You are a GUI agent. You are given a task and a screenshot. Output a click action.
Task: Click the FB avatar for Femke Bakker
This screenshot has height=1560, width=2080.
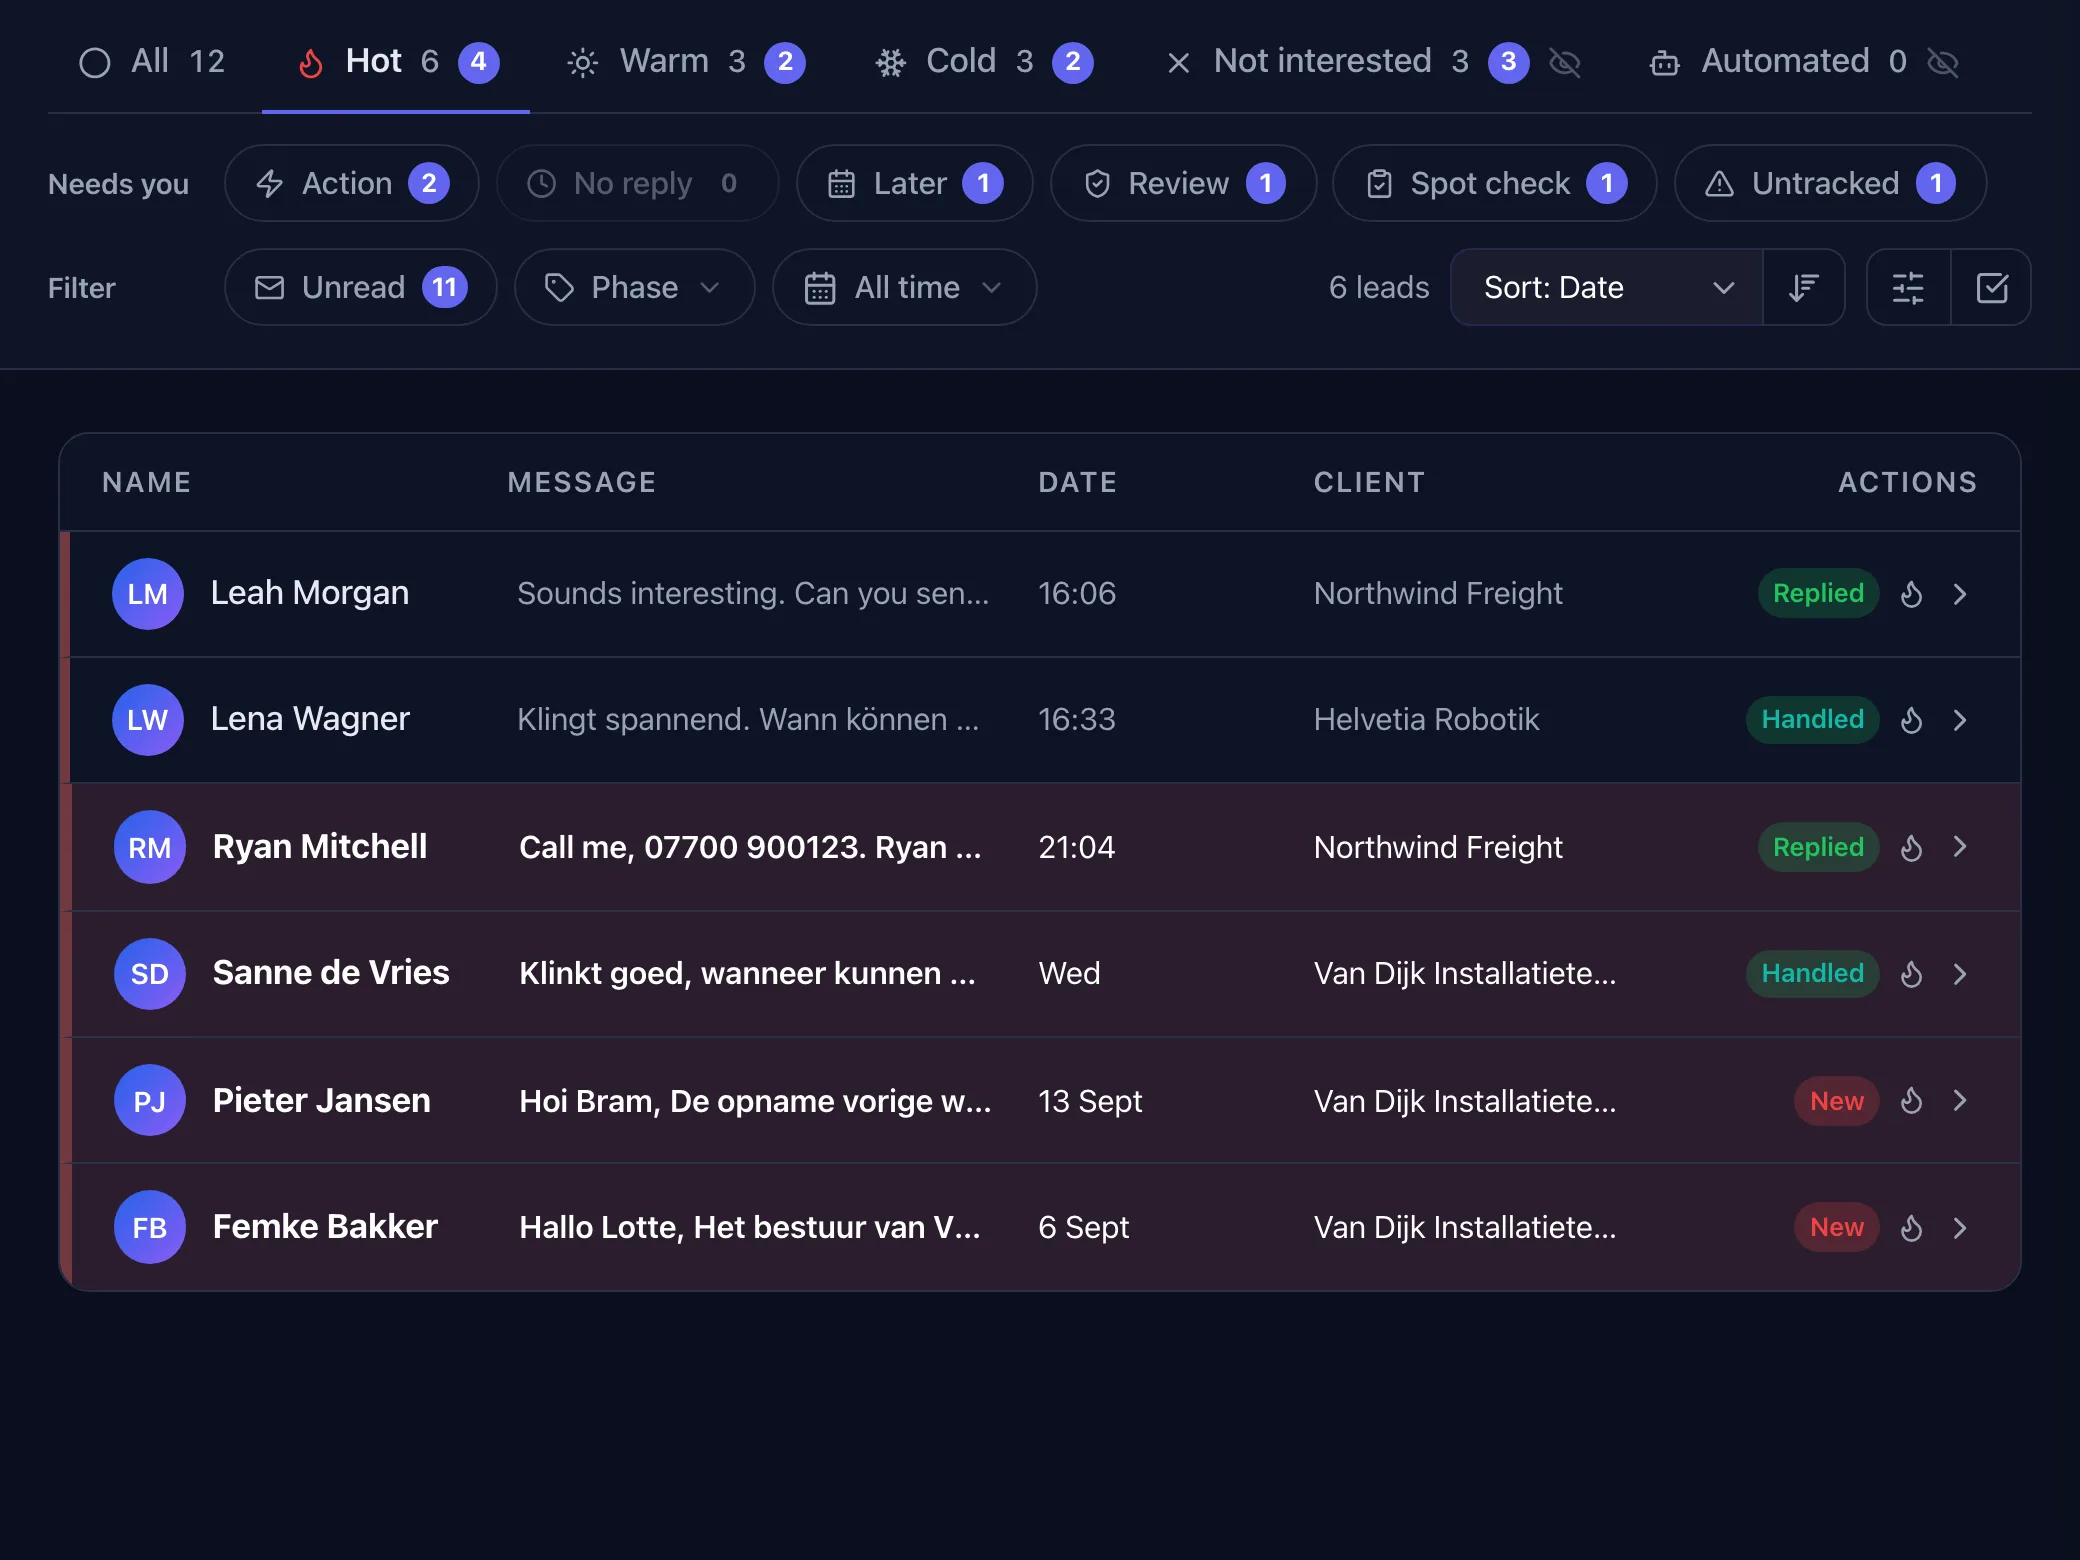pyautogui.click(x=150, y=1228)
